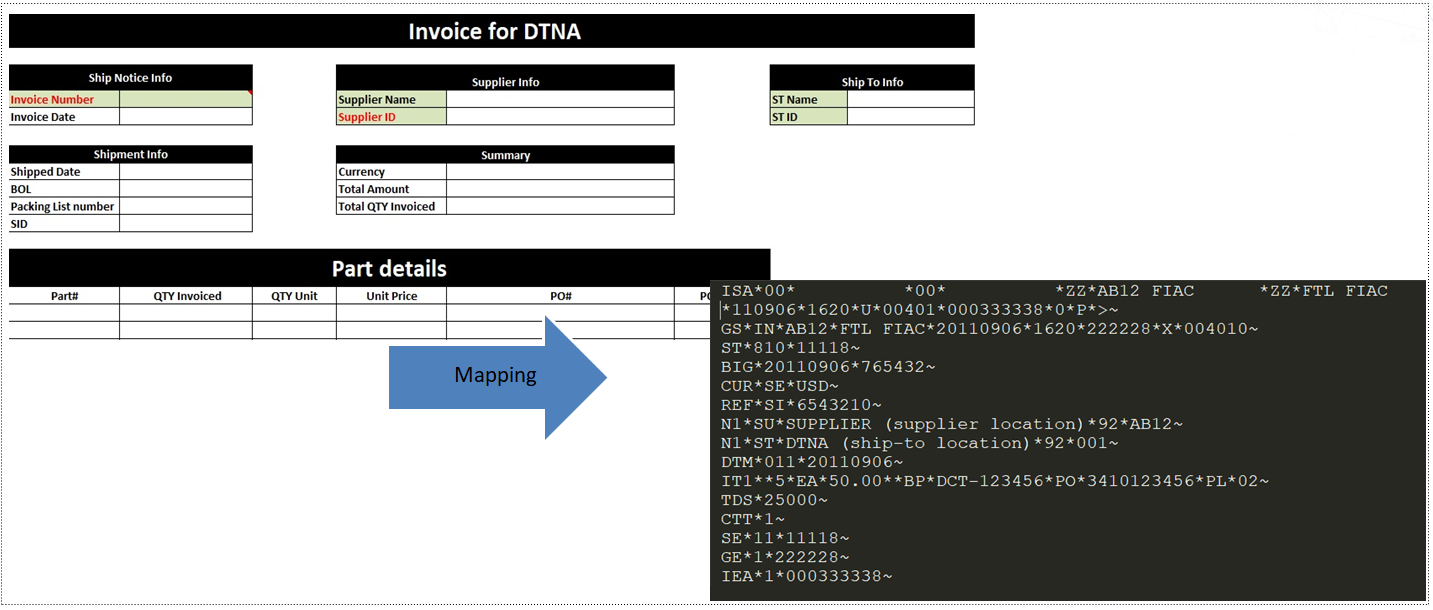Click the Currency value cell

(560, 172)
